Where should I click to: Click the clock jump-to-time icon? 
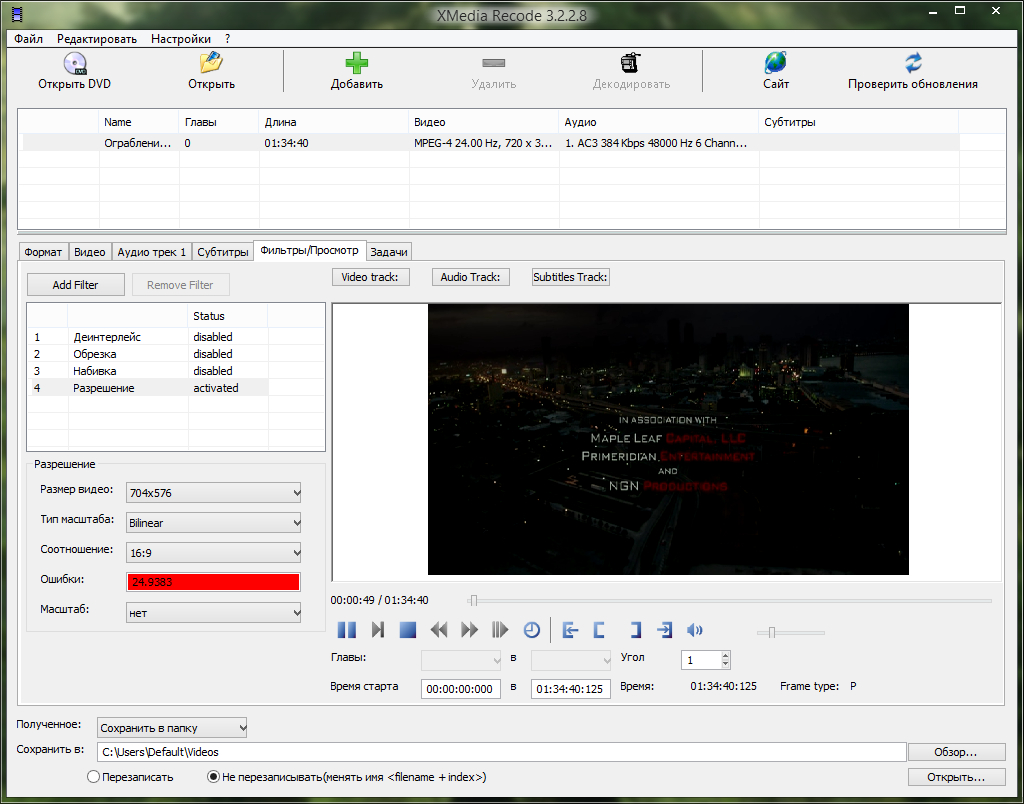click(532, 630)
